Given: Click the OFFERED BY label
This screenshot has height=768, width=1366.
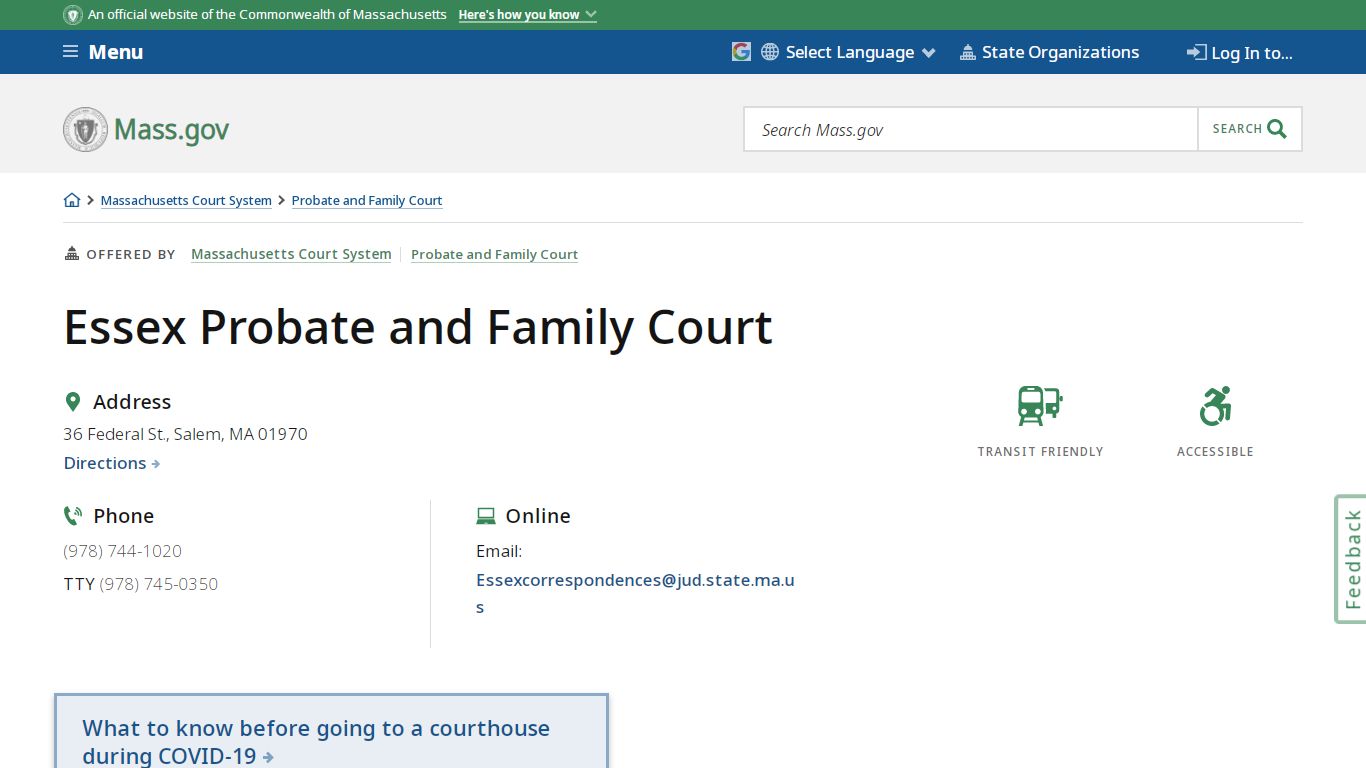Looking at the screenshot, I should coord(131,255).
